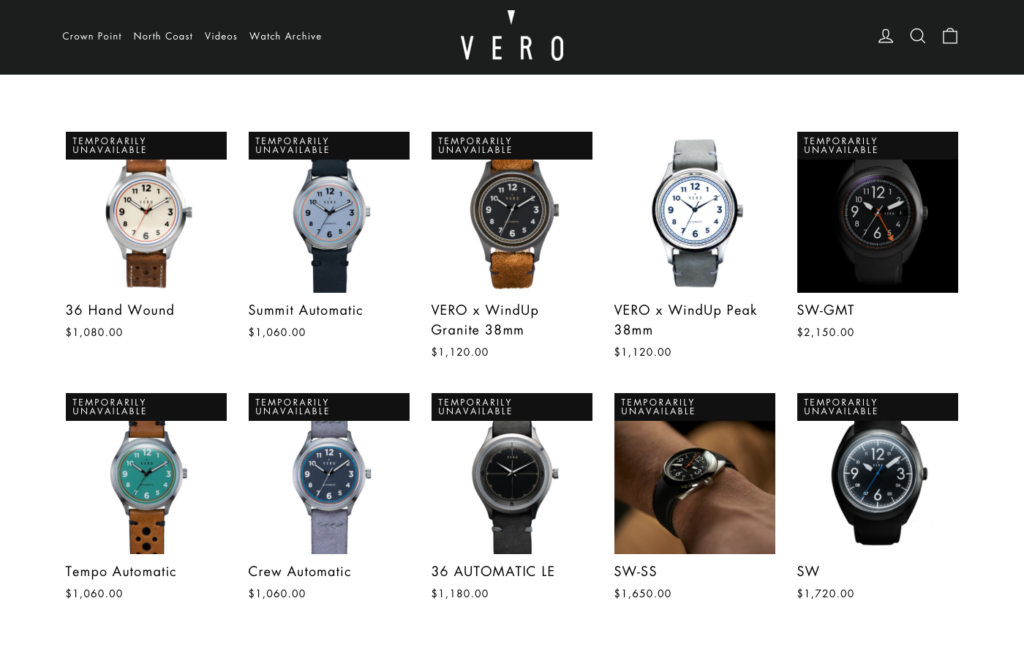The height and width of the screenshot is (650, 1024).
Task: Open the shopping cart icon
Action: pos(950,36)
